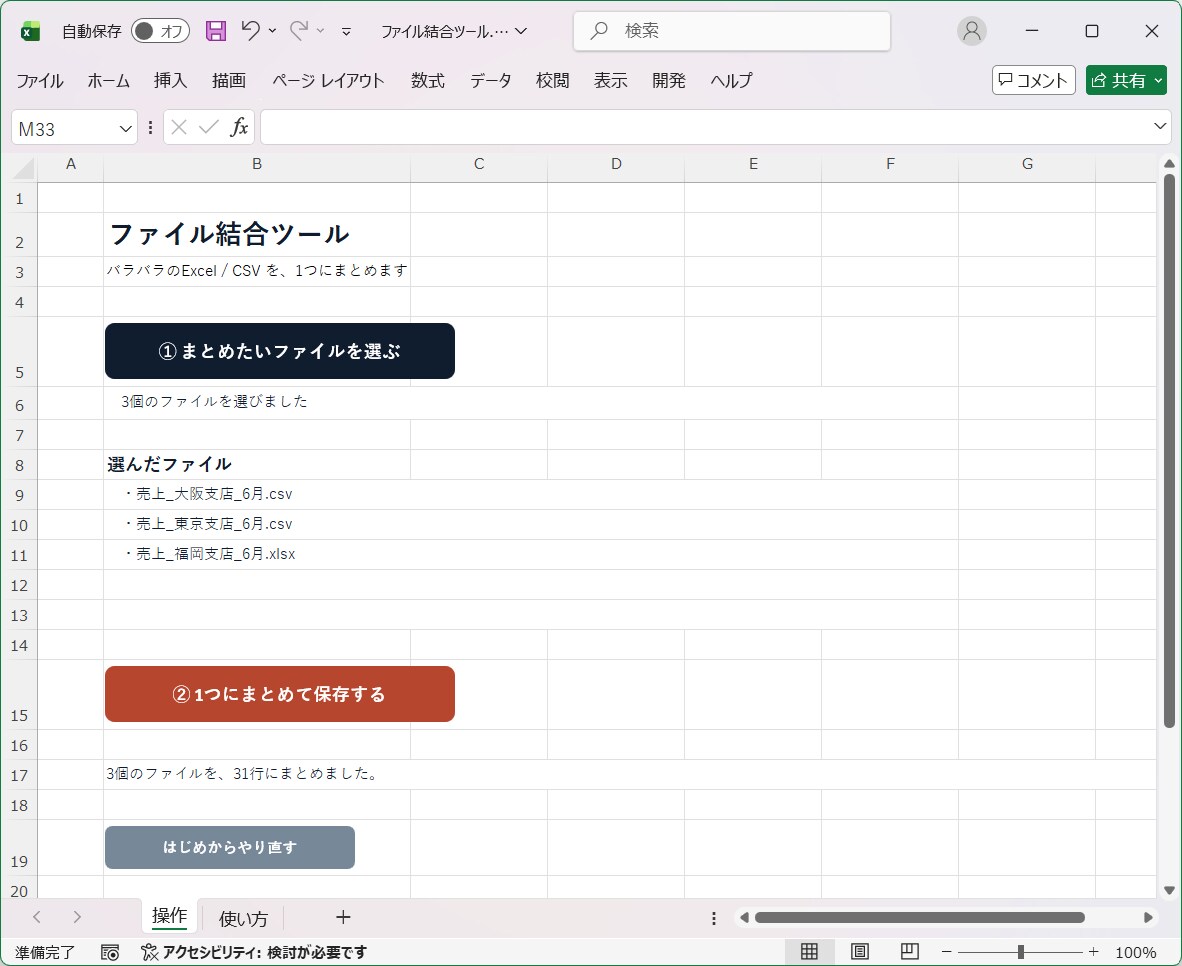Click the next sheet navigation arrow
The image size is (1182, 966).
[77, 917]
